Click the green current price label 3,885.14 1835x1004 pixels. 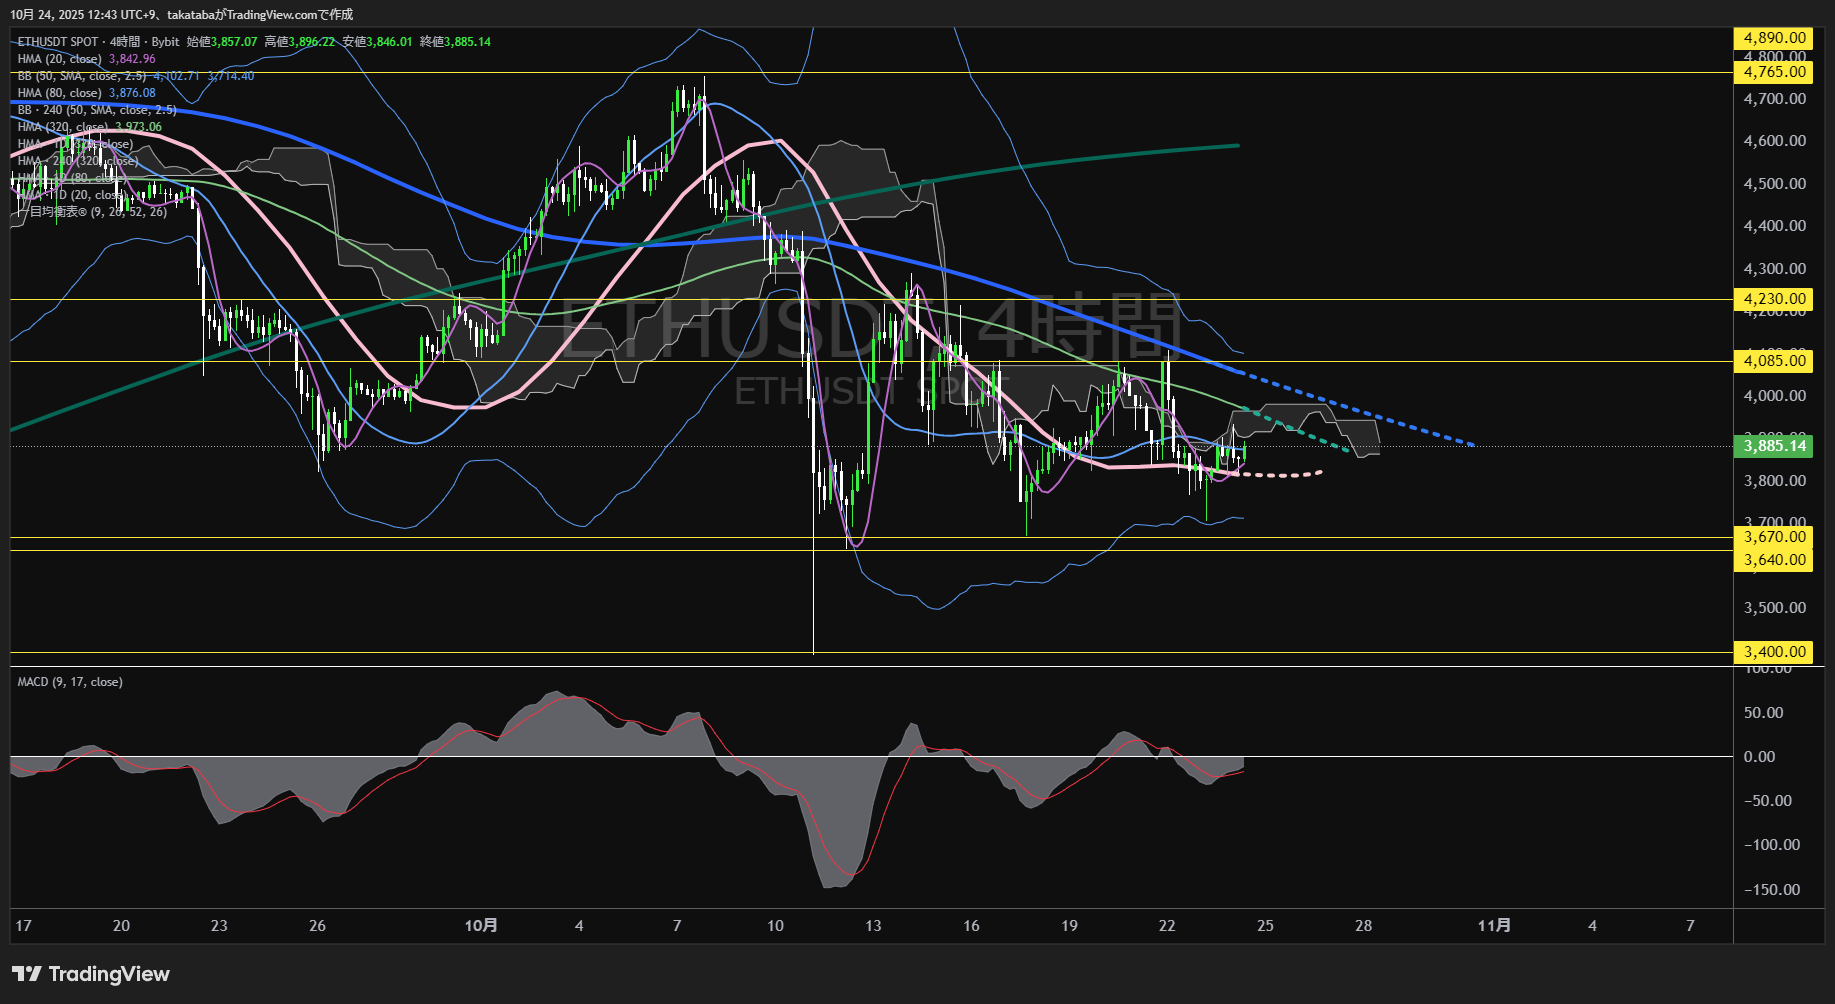coord(1774,446)
